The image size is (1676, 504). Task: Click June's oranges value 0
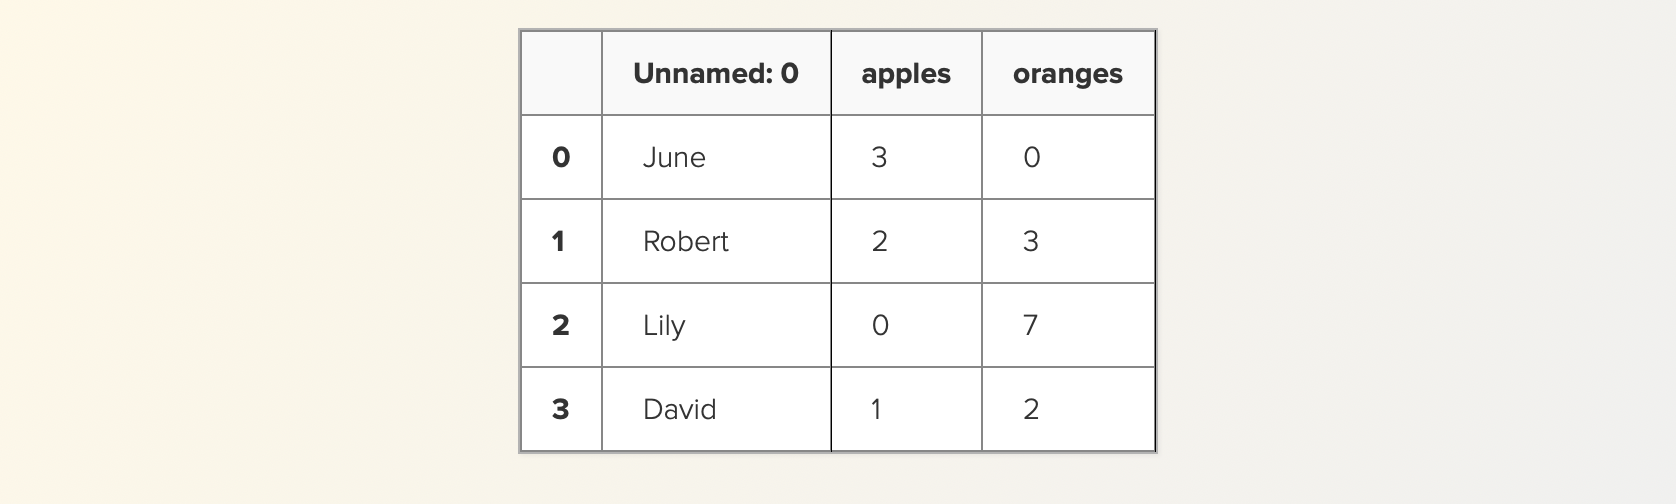(1068, 157)
